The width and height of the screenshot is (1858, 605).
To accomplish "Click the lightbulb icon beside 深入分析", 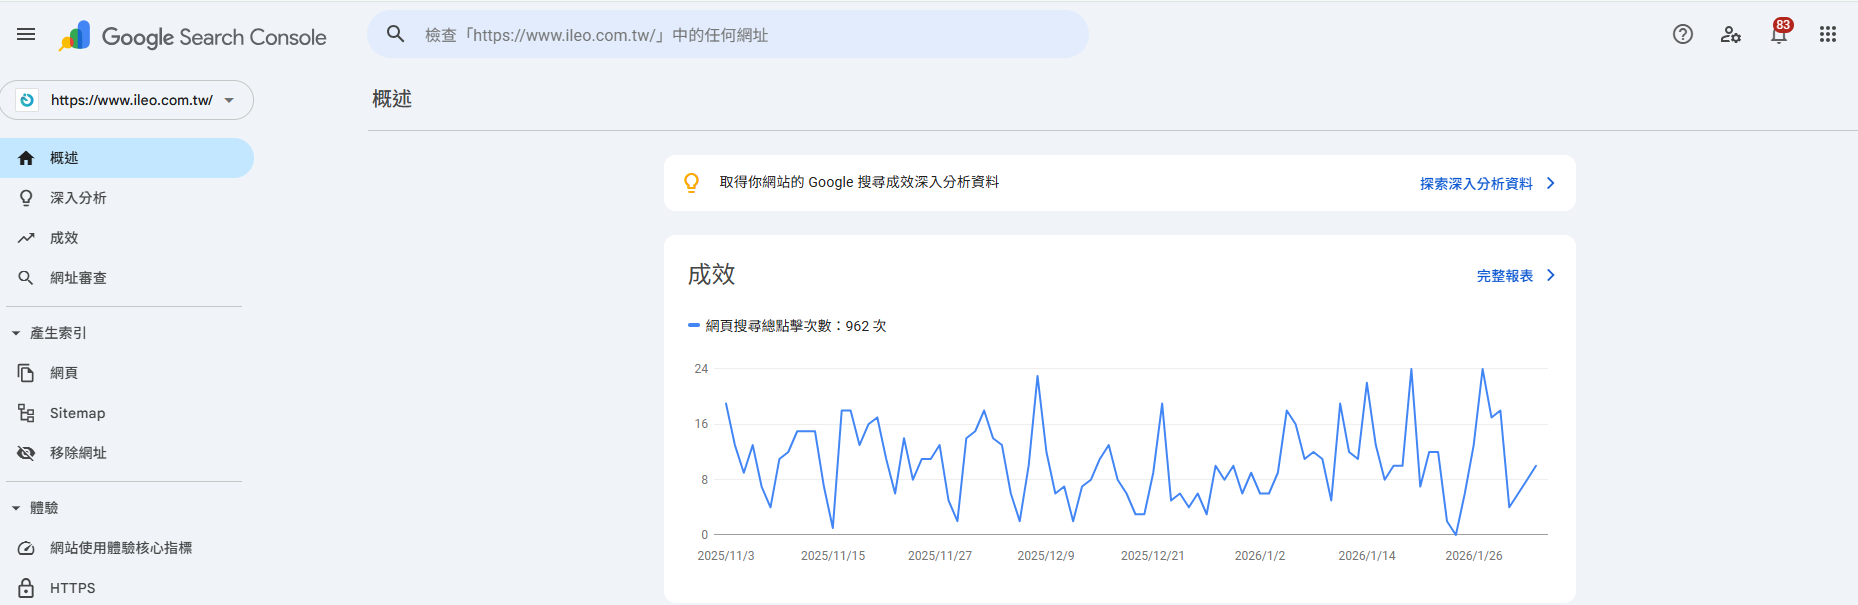I will coord(26,198).
